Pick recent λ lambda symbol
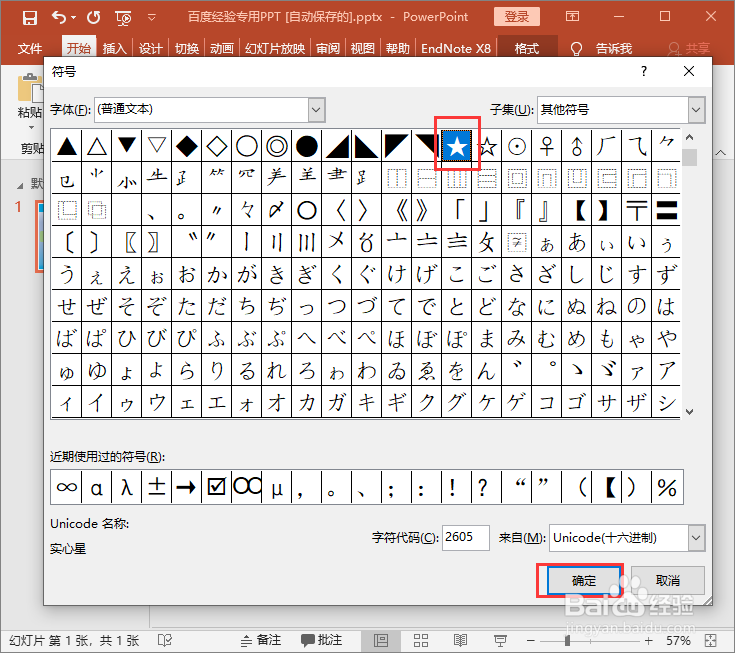 [x=127, y=487]
